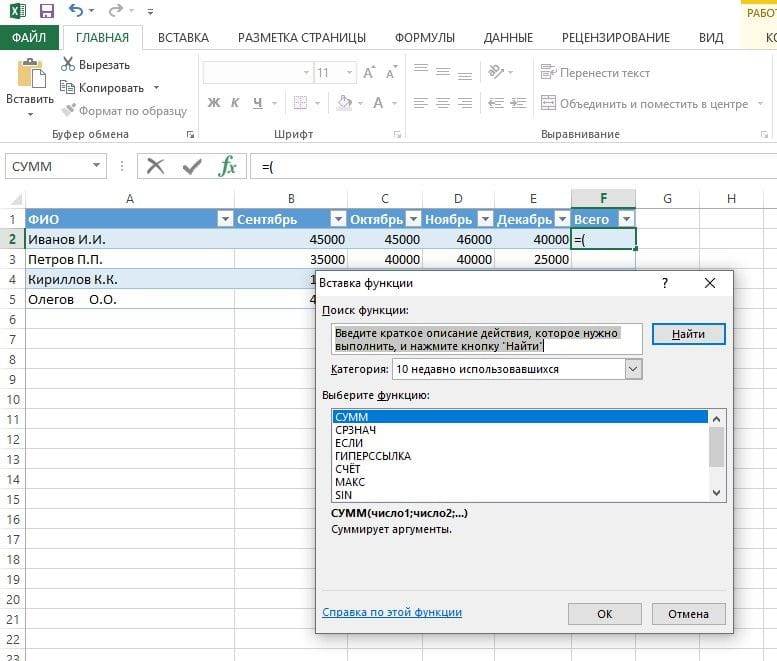Select ГИПЕРССЫЛКА in the function list
This screenshot has width=777, height=661.
pos(520,456)
